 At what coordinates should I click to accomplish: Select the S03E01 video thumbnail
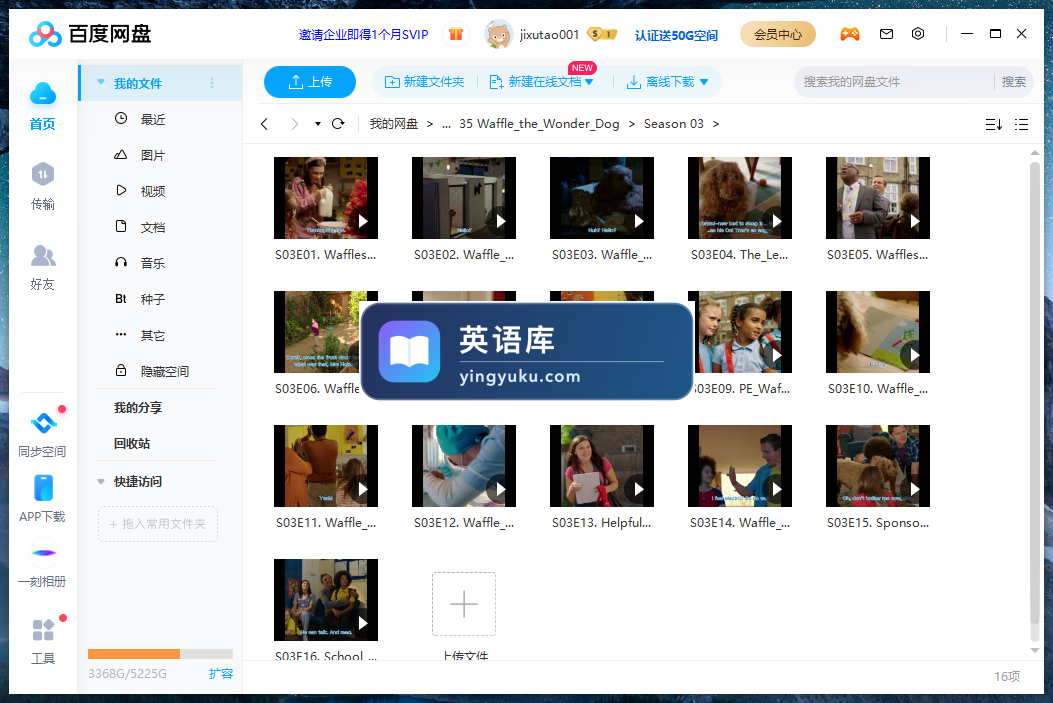326,198
